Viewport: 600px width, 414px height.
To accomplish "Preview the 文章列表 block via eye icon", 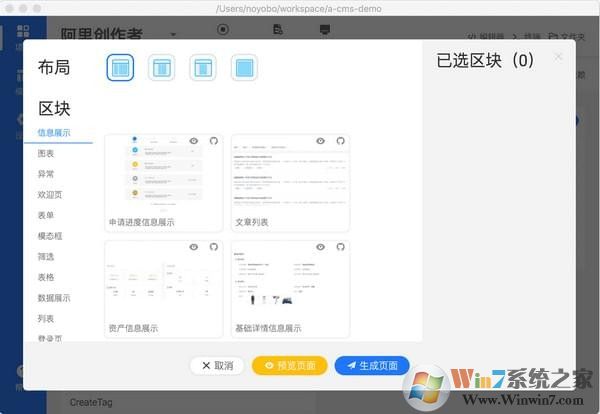I will tap(321, 141).
